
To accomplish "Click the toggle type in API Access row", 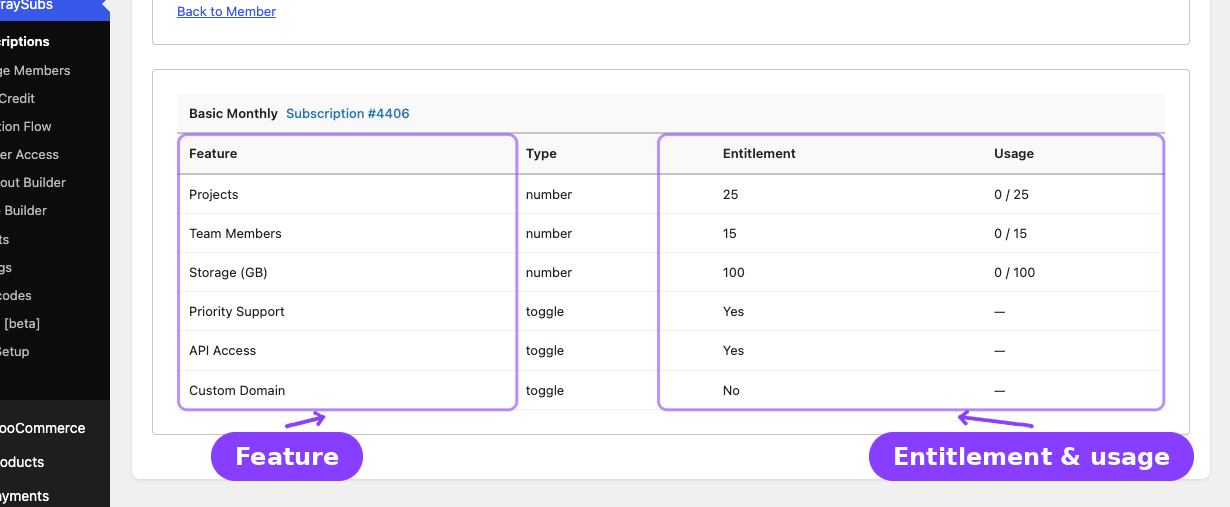I will [x=545, y=350].
